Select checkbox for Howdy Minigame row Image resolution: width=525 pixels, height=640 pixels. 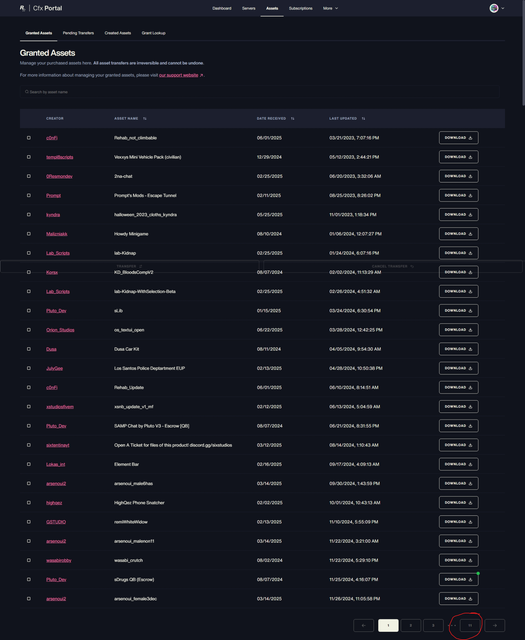click(x=29, y=234)
